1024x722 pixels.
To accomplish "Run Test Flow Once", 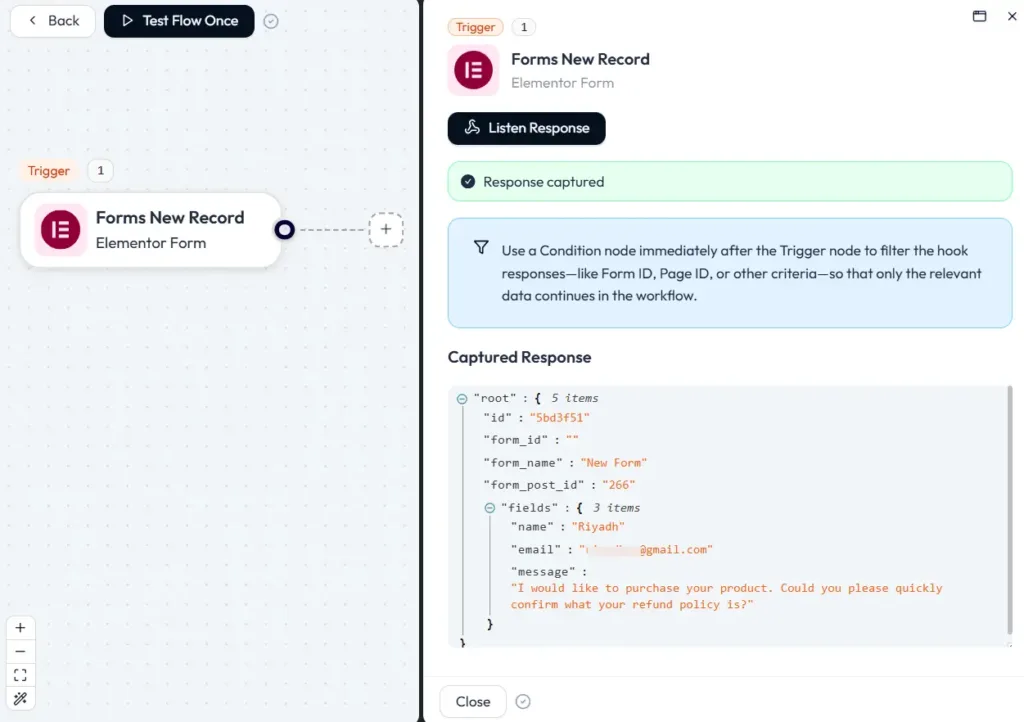I will (x=179, y=21).
